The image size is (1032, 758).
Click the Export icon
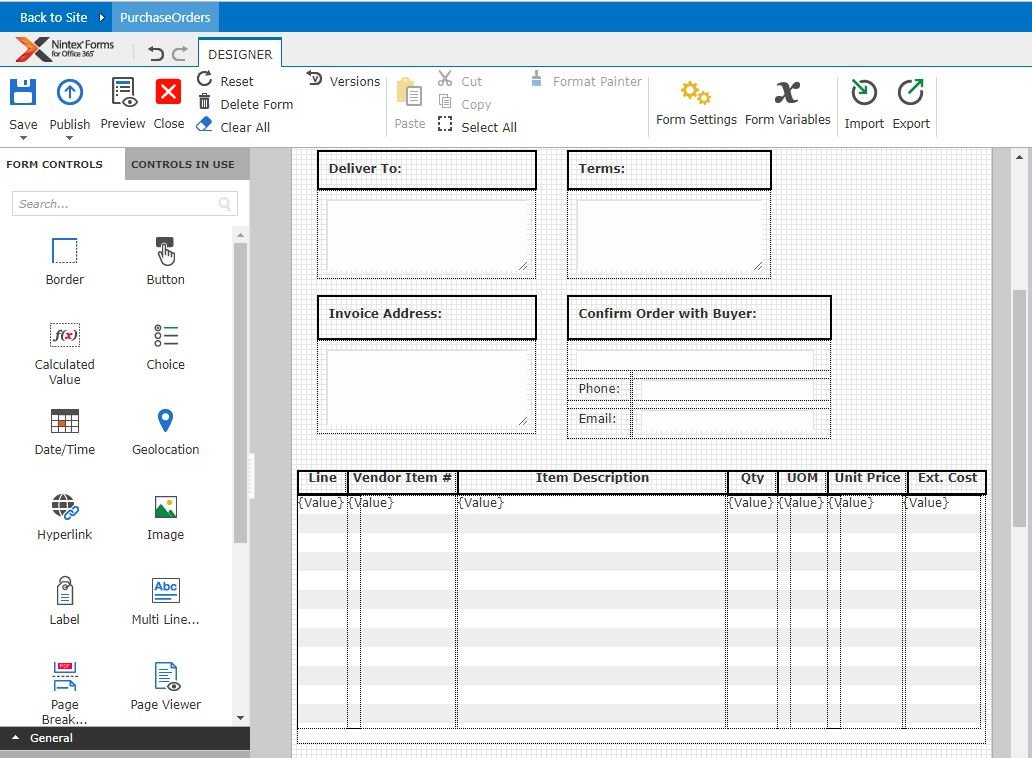coord(910,93)
